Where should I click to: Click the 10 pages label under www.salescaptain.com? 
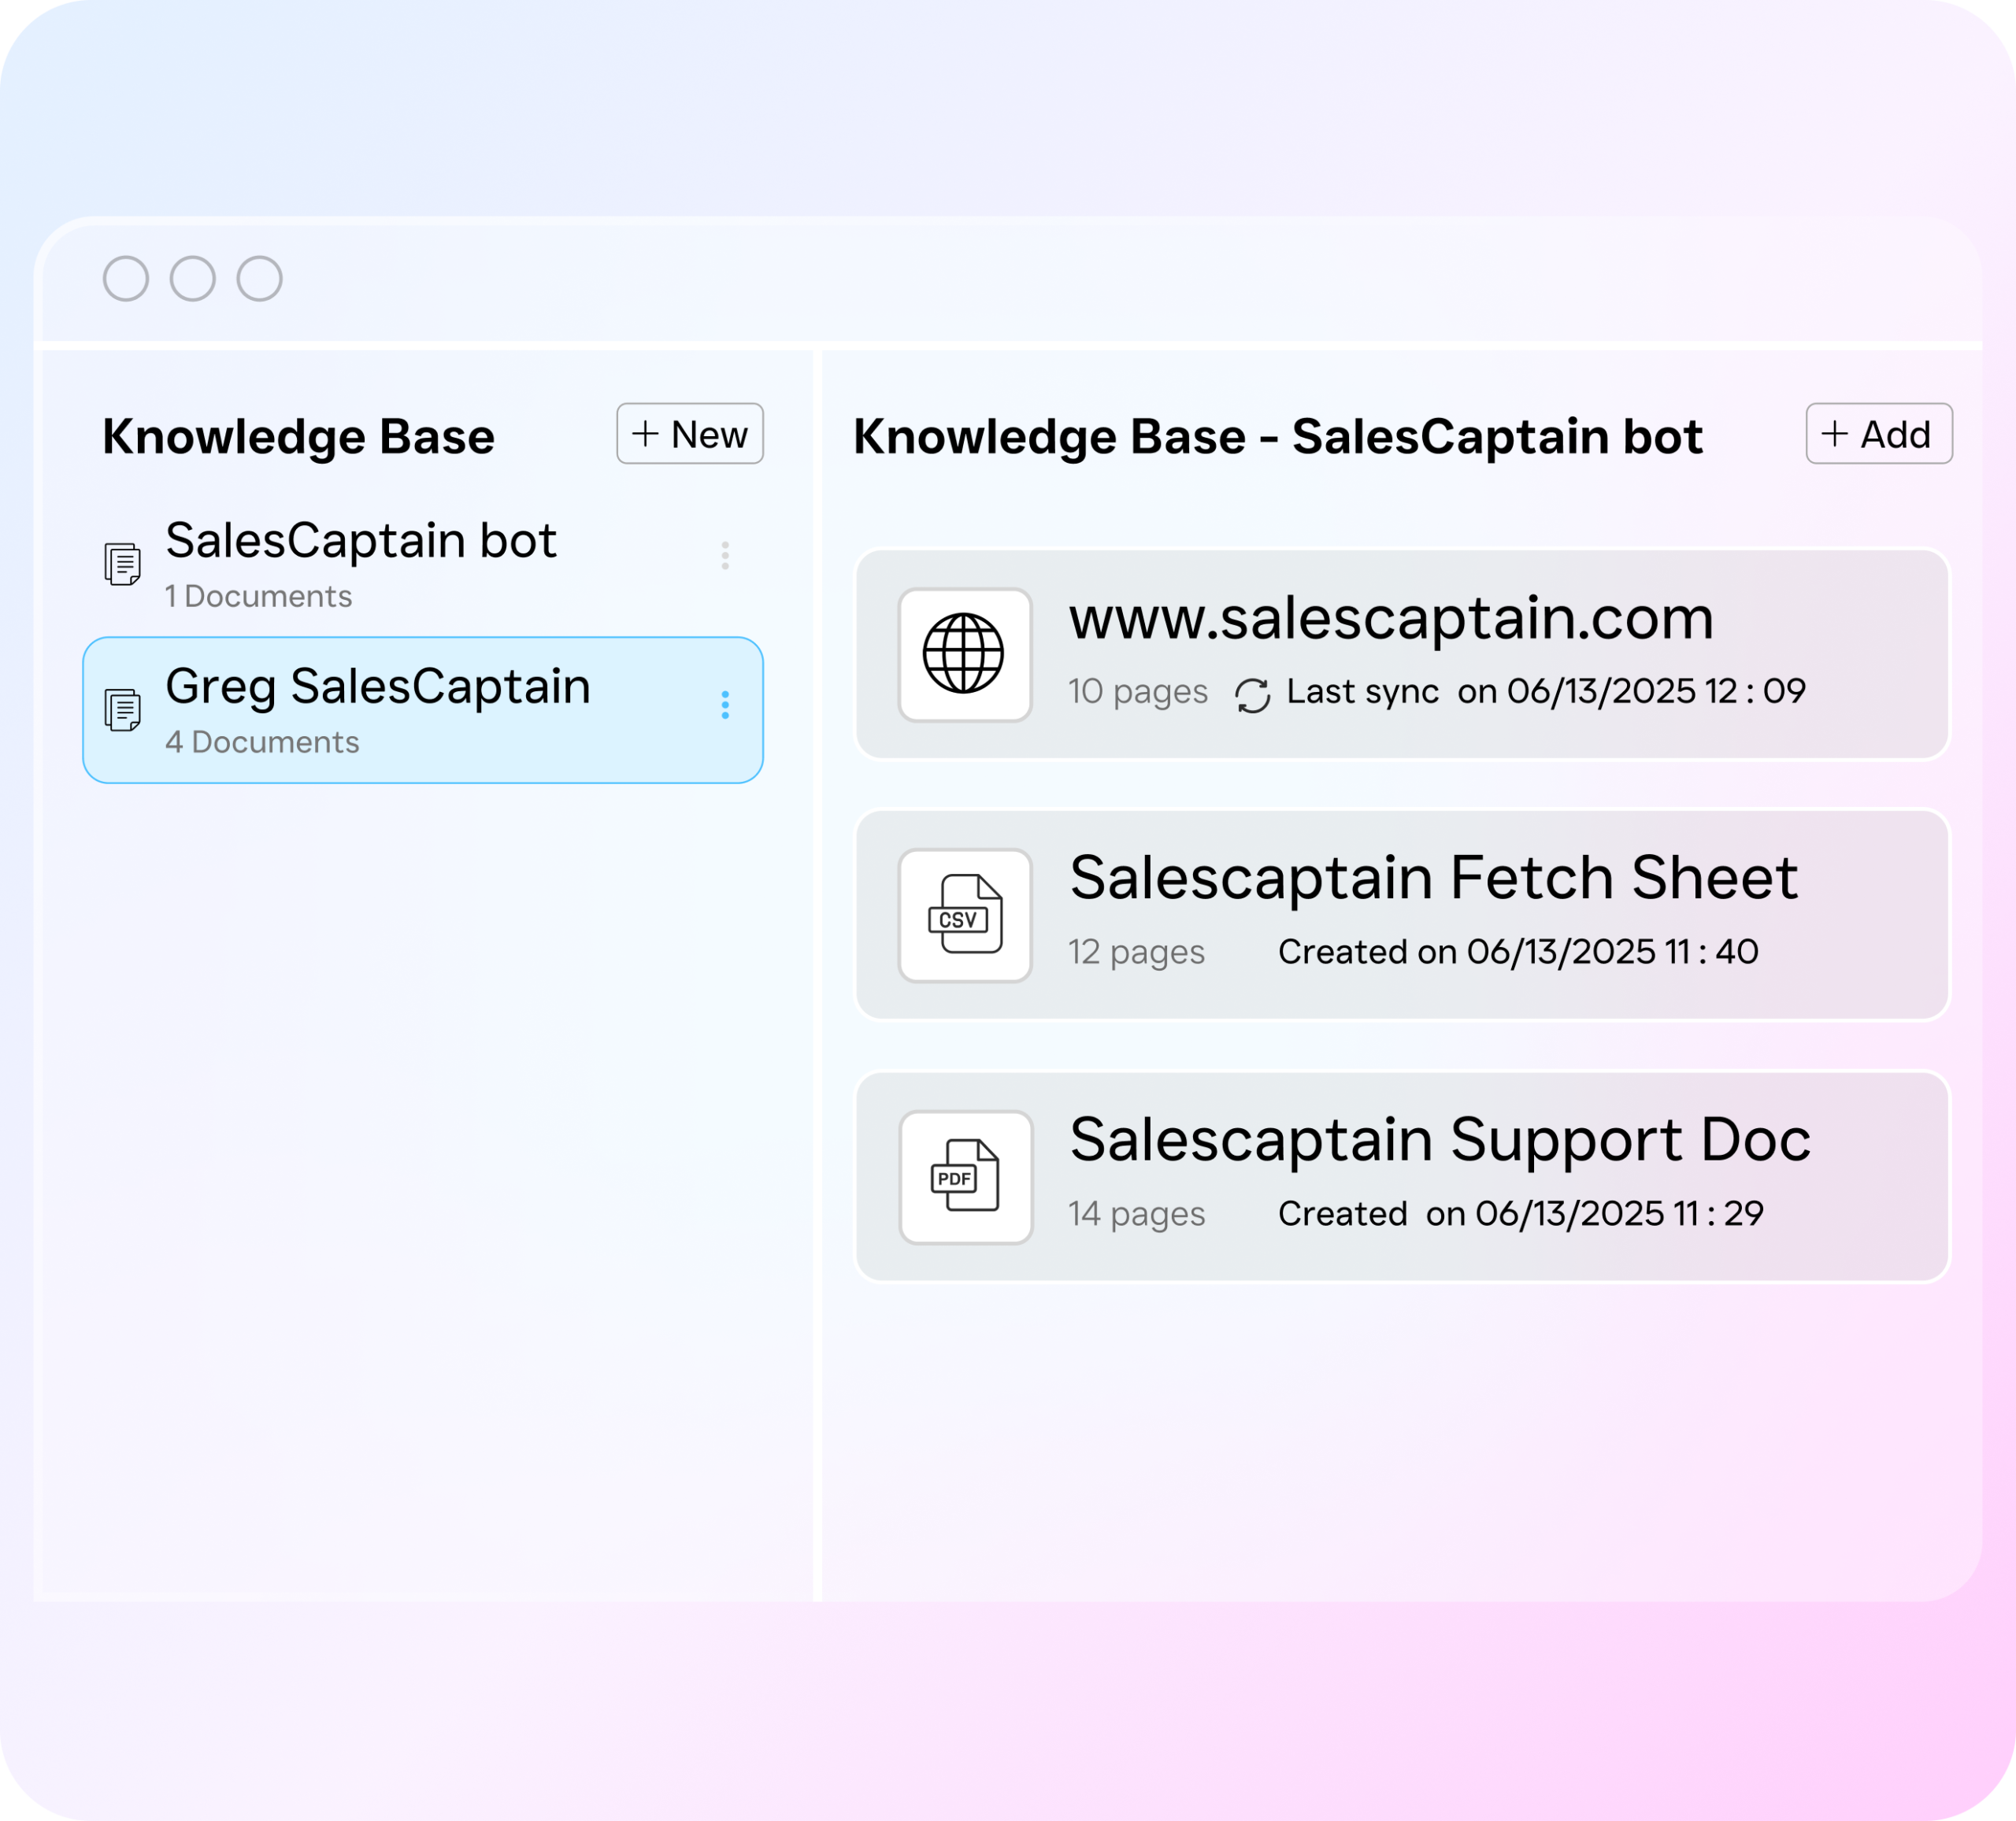pos(1137,691)
